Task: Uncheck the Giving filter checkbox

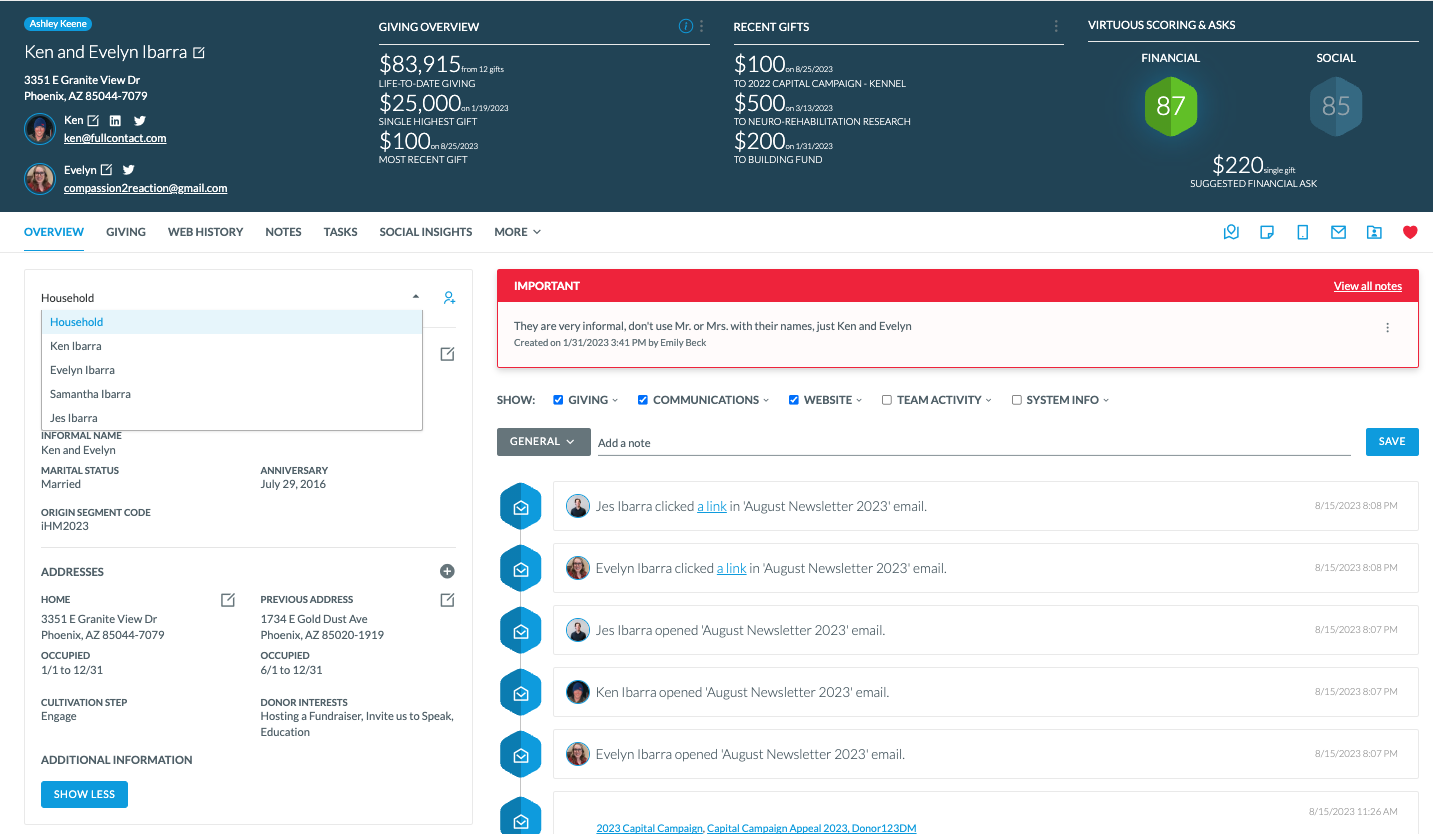Action: coord(558,400)
